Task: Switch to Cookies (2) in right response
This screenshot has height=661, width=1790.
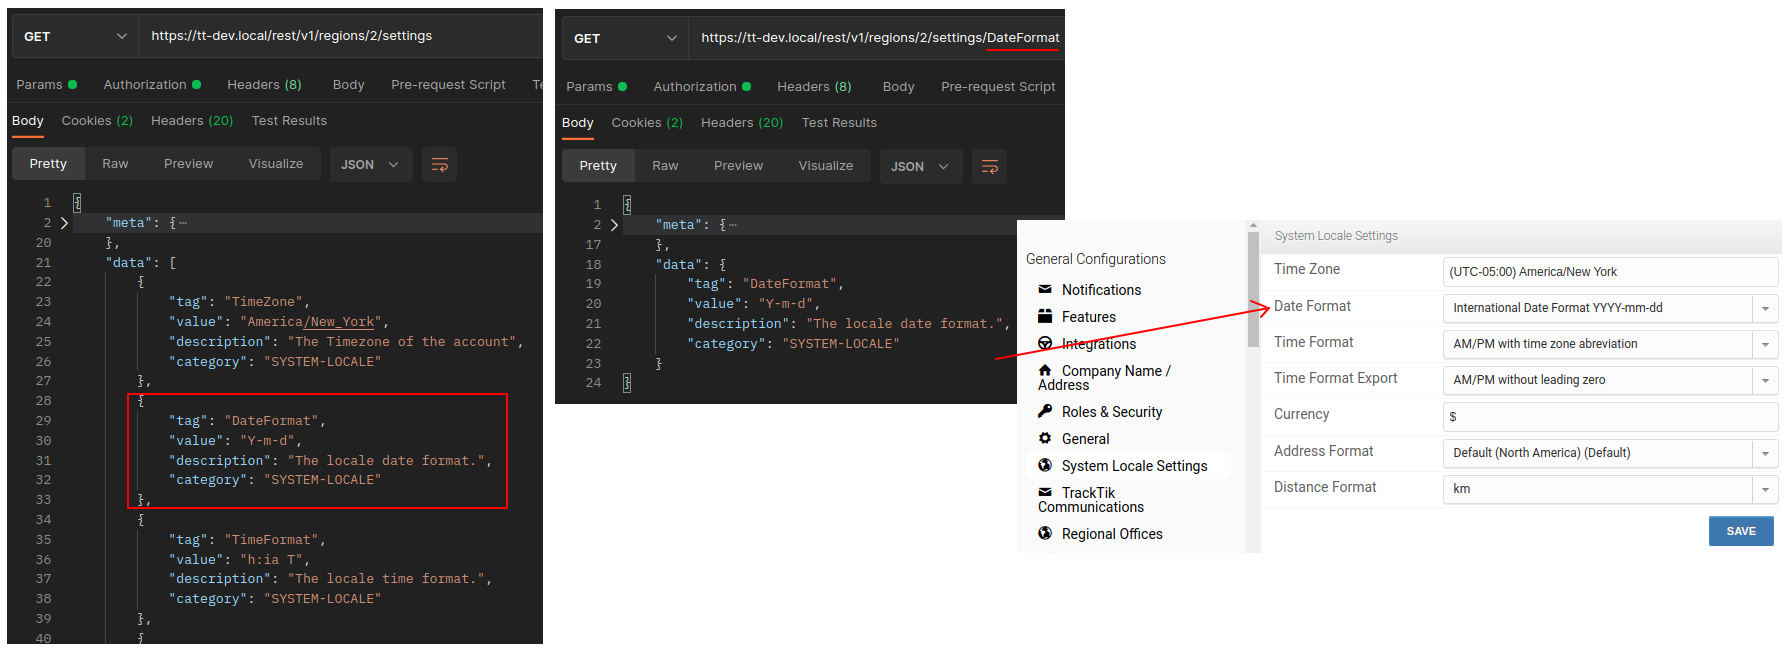Action: click(647, 123)
